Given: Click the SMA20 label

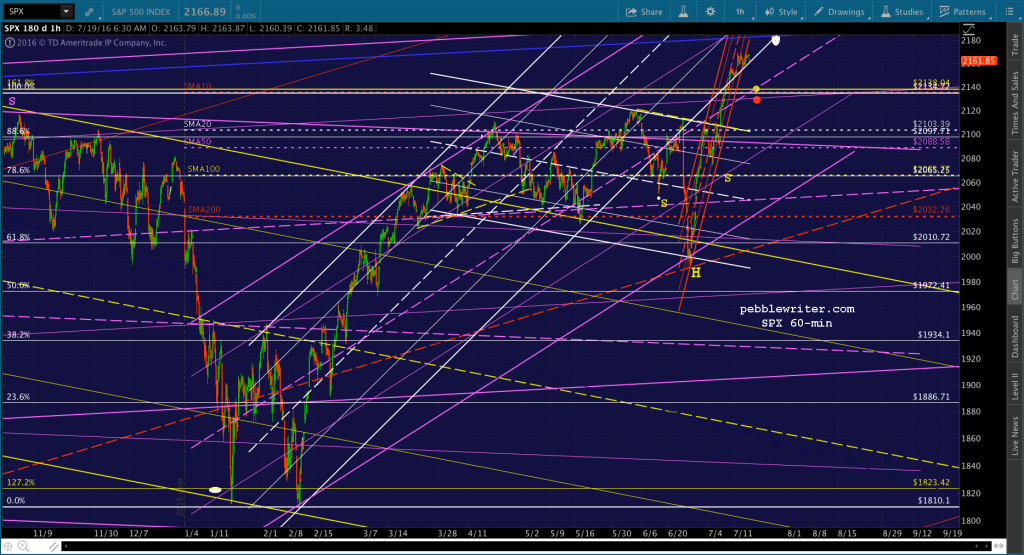Looking at the screenshot, I should [197, 124].
